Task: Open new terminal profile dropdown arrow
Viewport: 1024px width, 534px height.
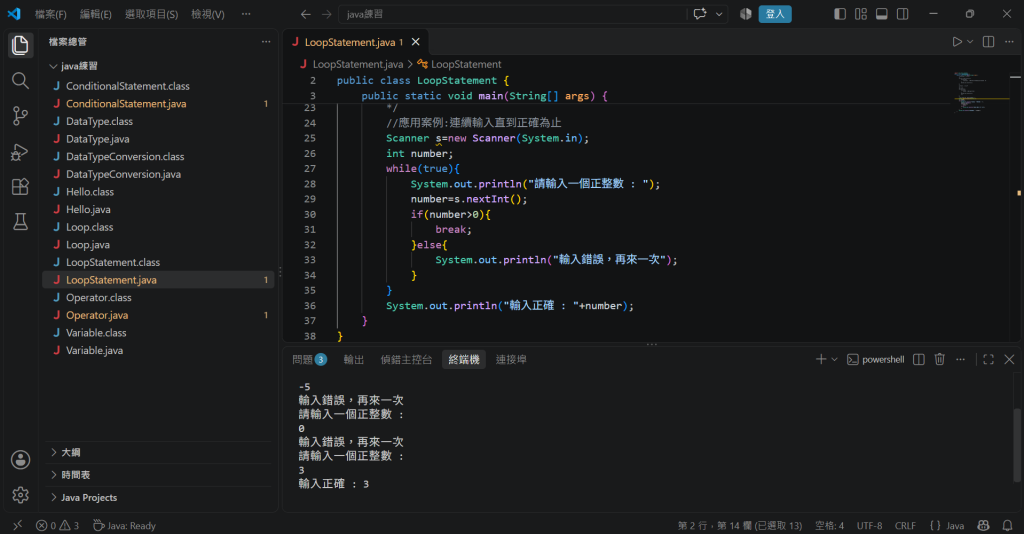Action: pos(834,359)
